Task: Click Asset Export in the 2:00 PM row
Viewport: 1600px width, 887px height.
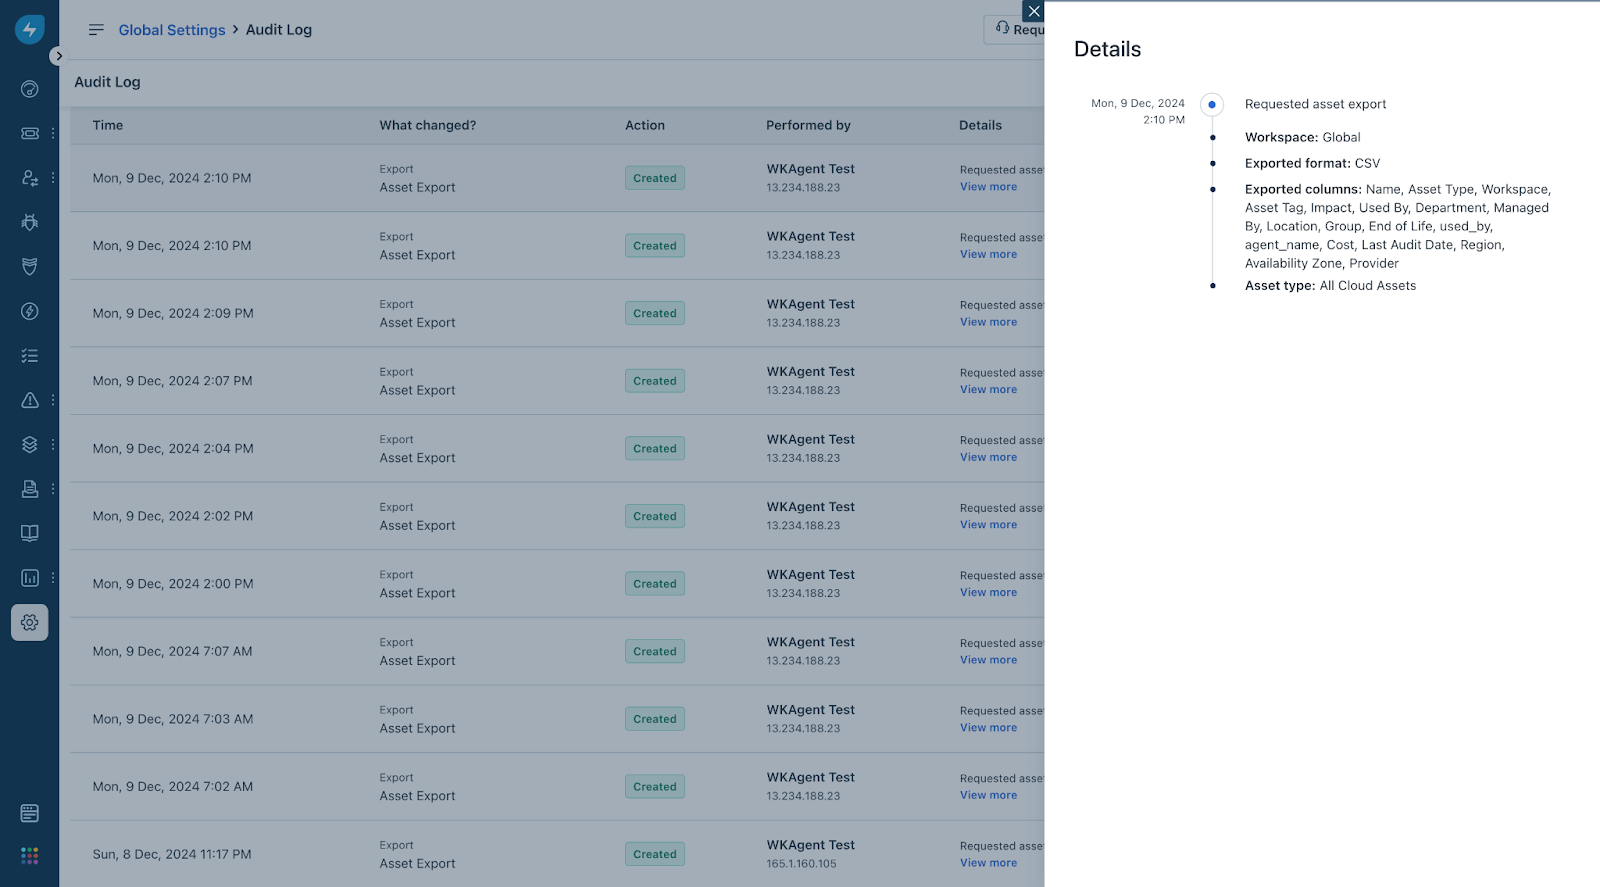Action: pyautogui.click(x=417, y=593)
